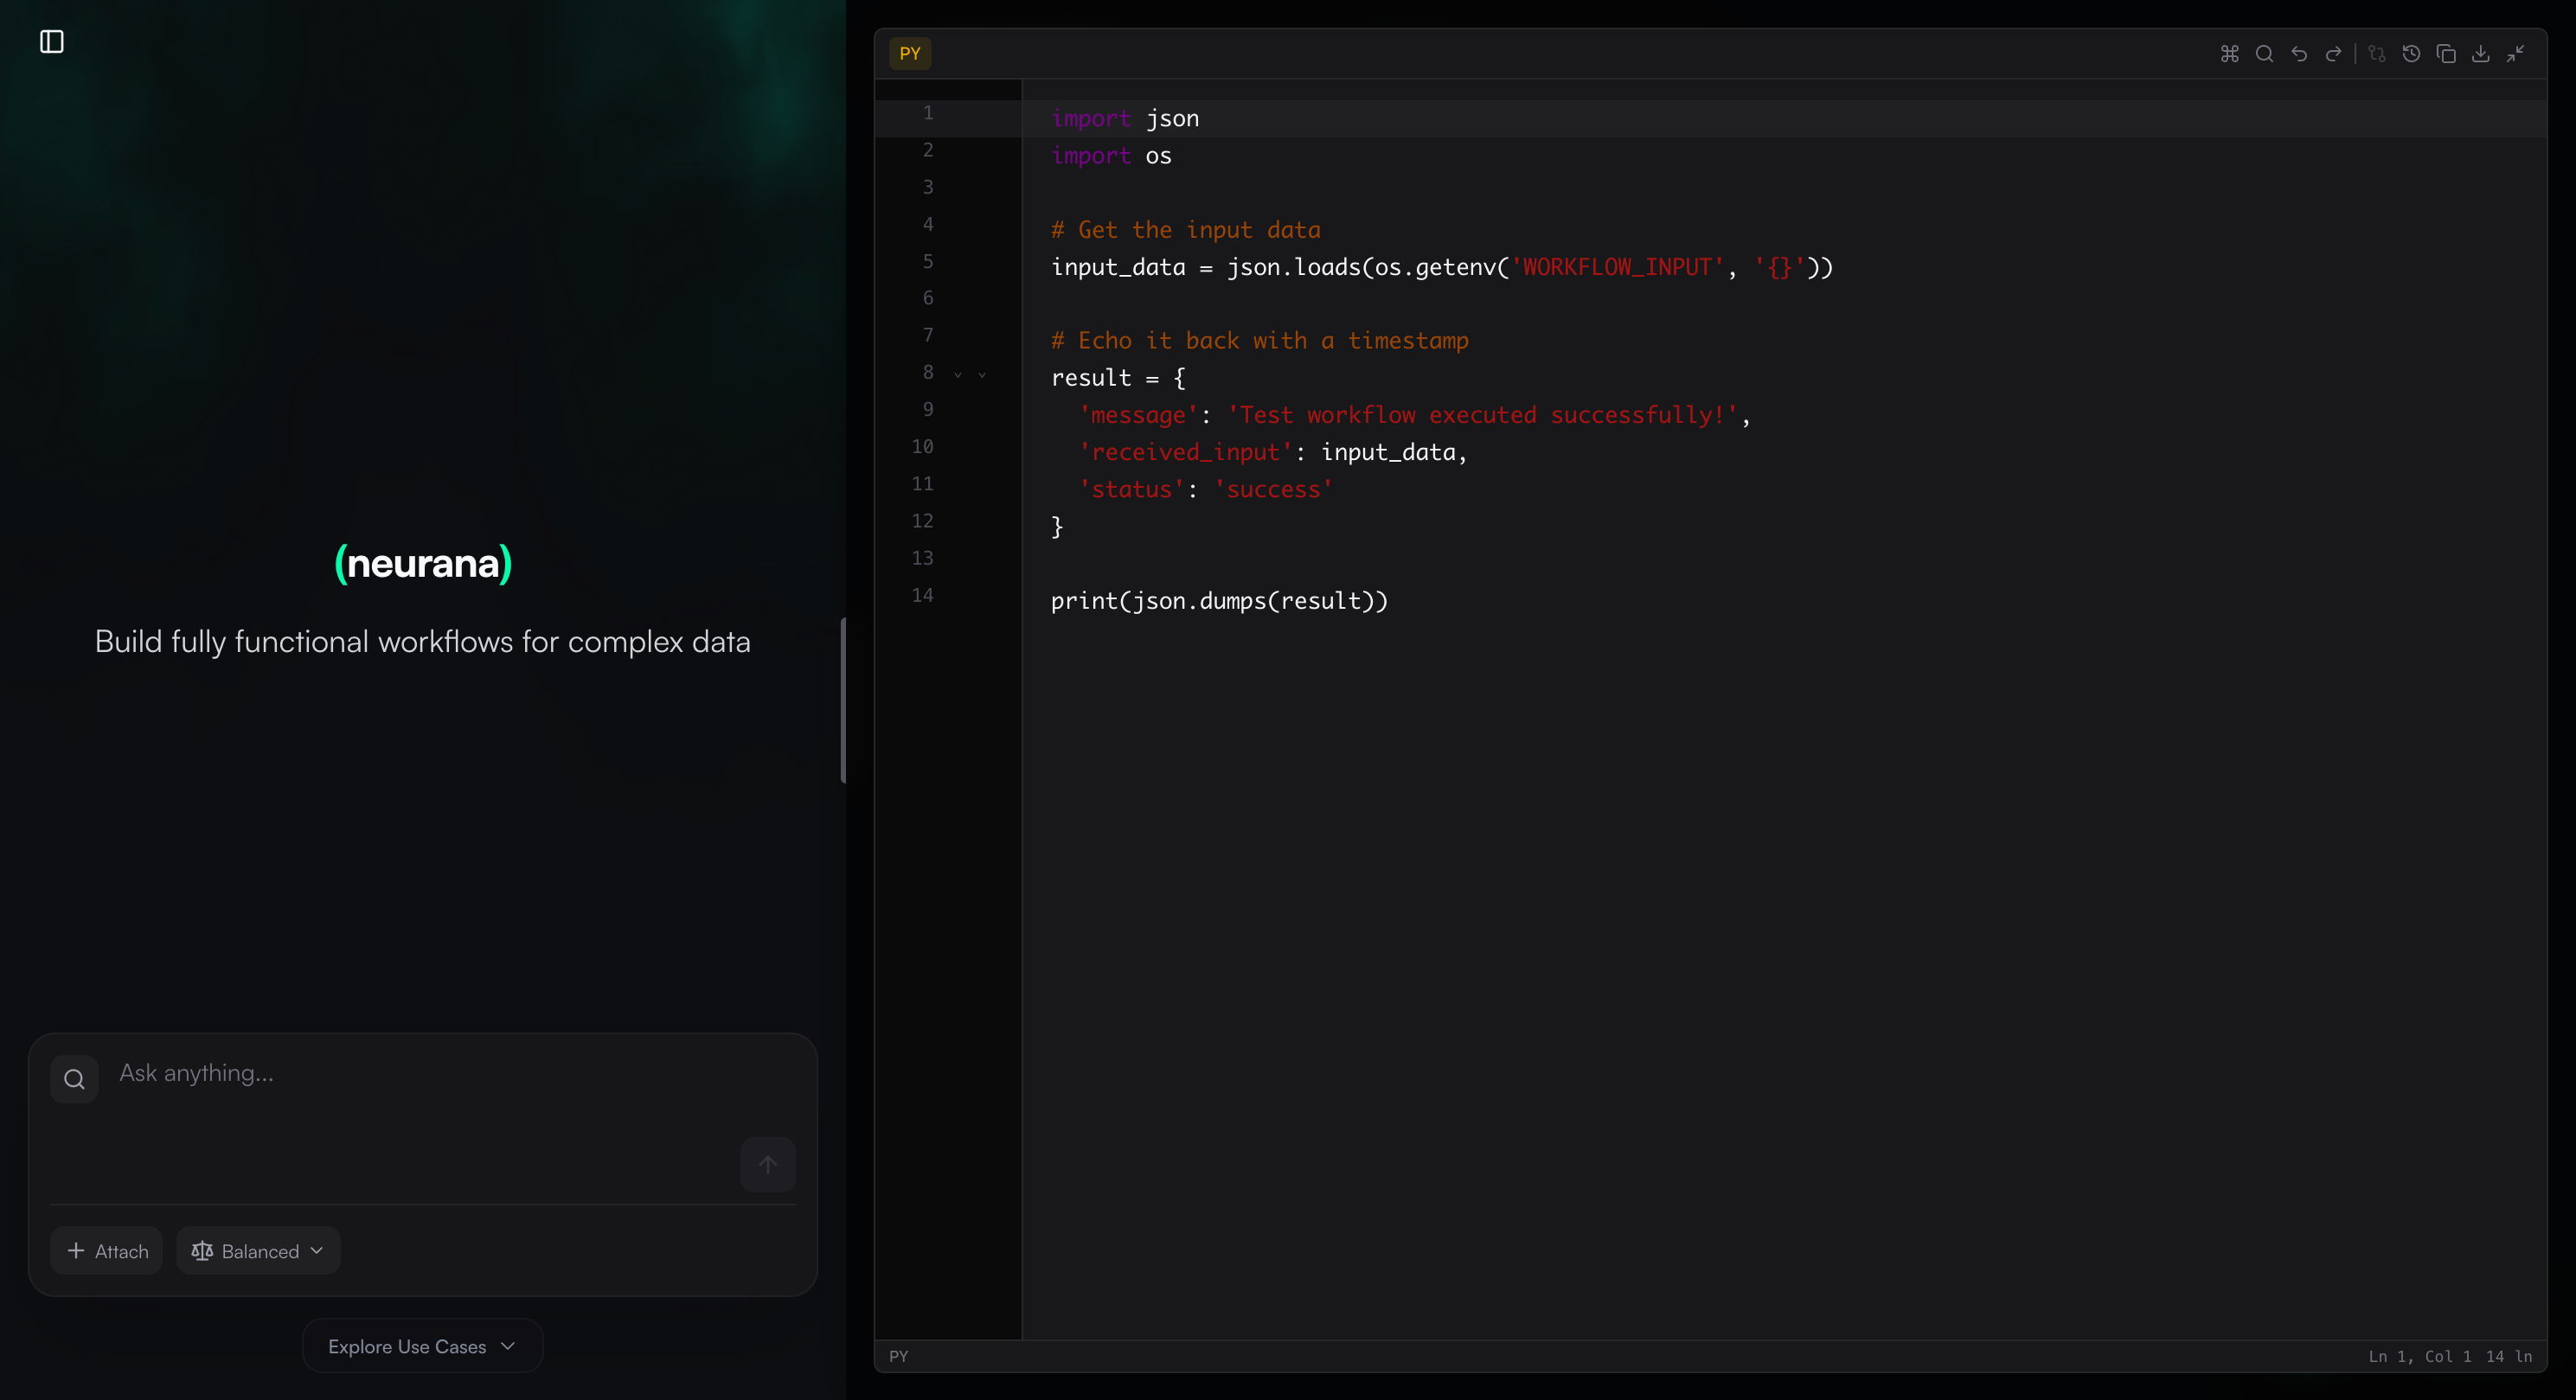The image size is (2576, 1400).
Task: Click the Ln 1, Col 1 status indicator
Action: click(x=2419, y=1356)
